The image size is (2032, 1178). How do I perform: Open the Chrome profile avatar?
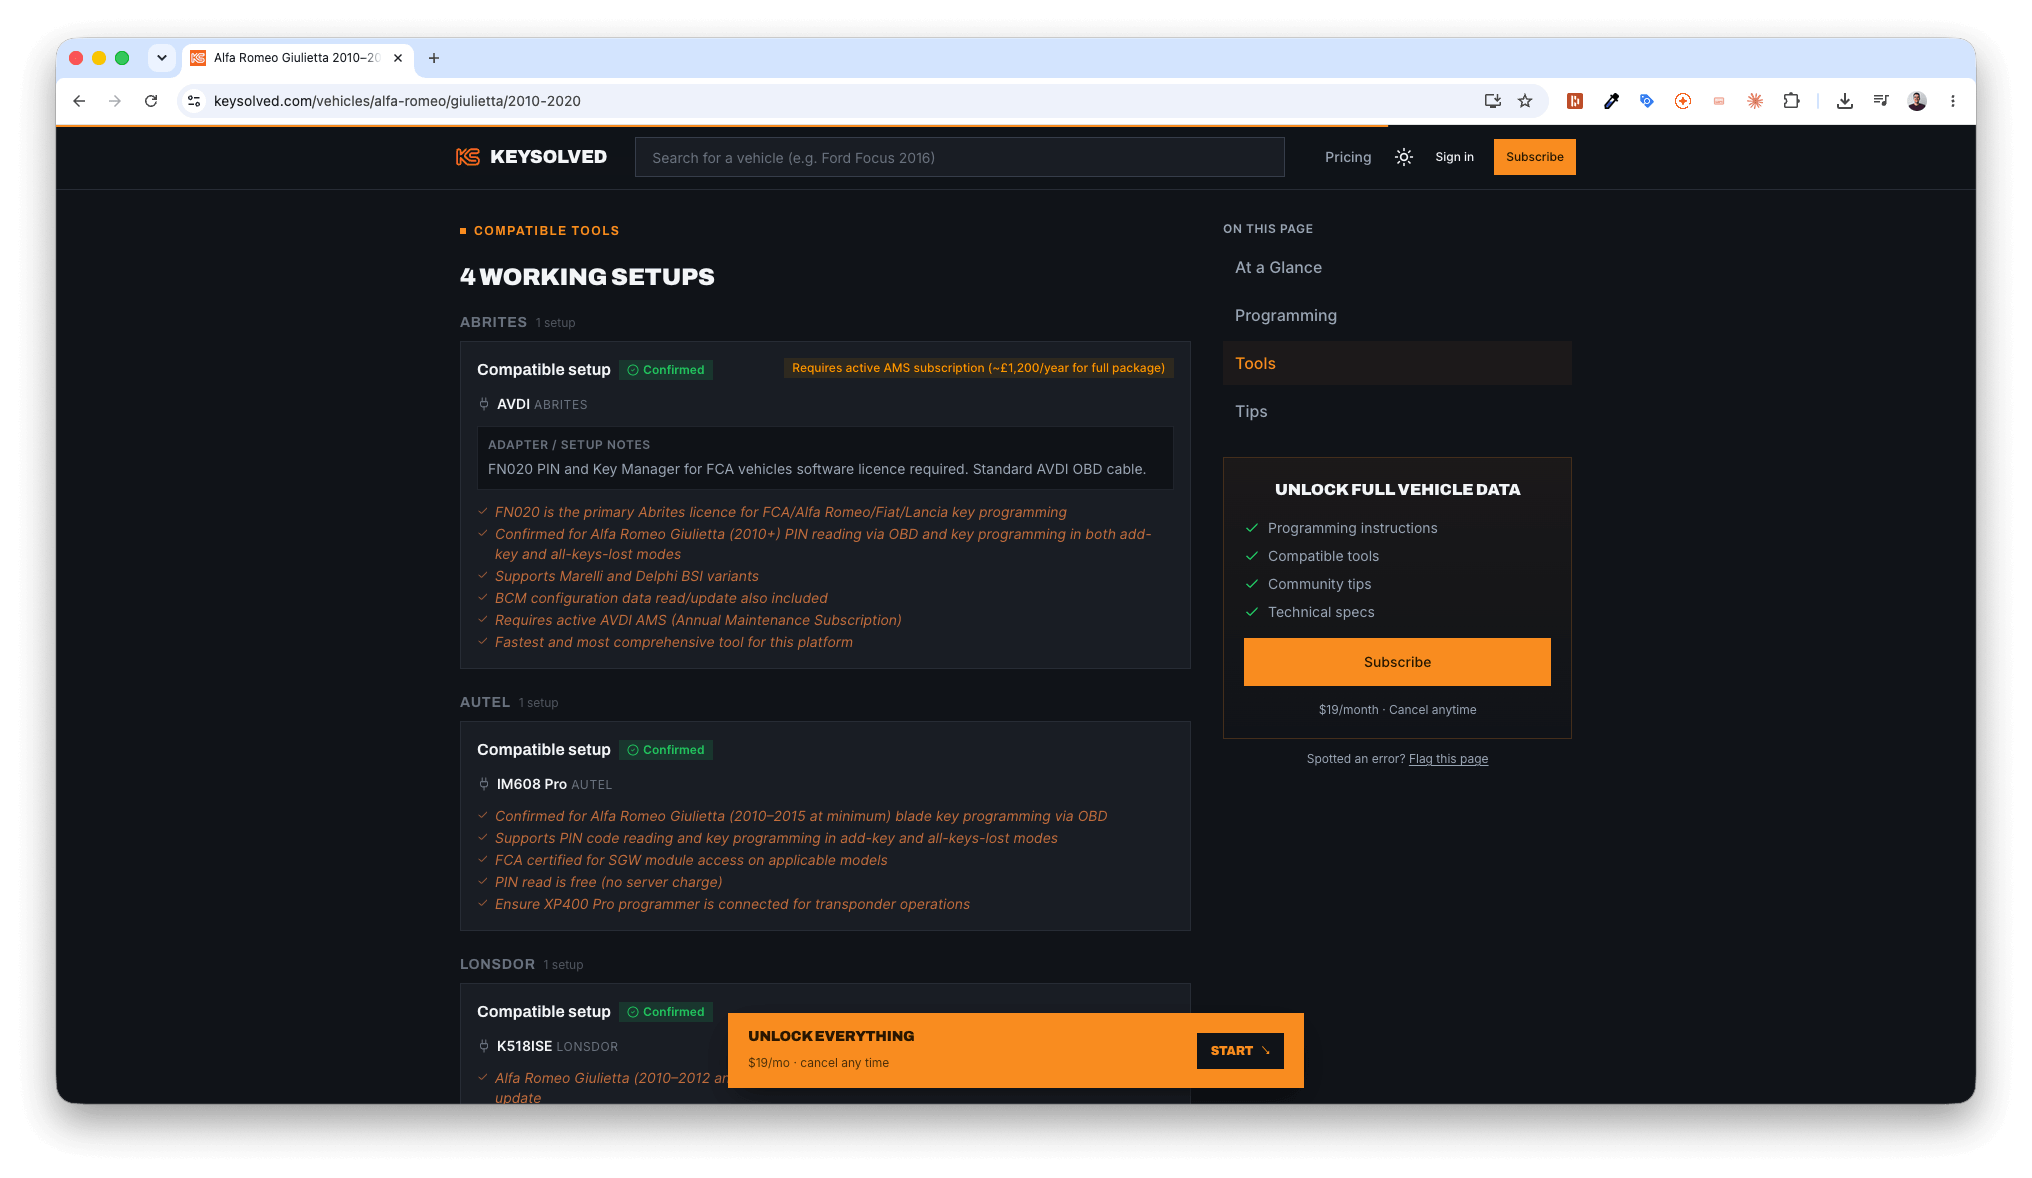tap(1917, 101)
